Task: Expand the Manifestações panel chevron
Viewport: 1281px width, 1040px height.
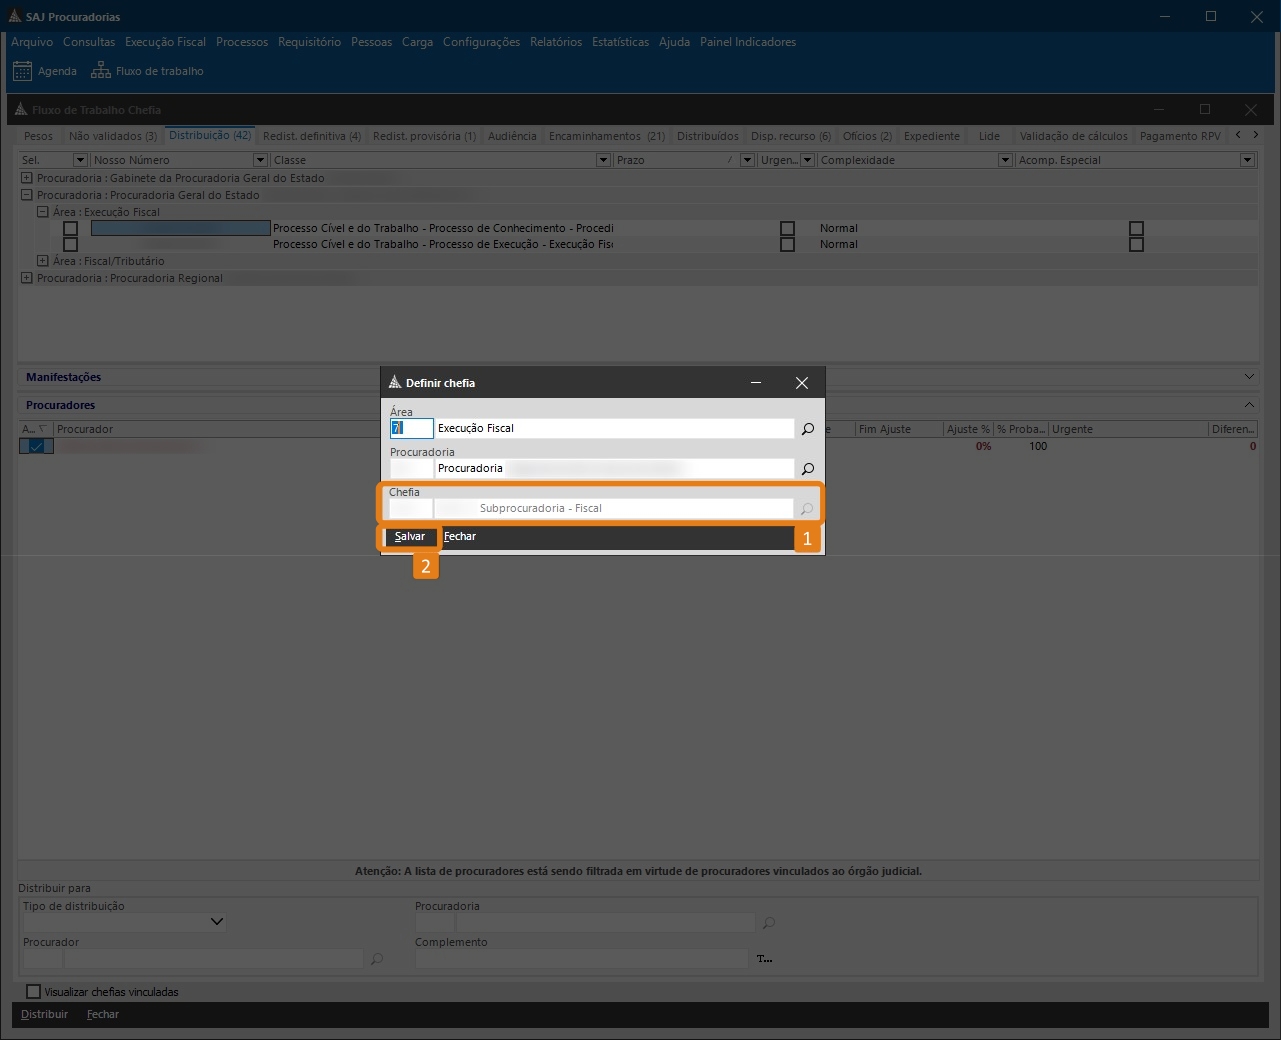Action: (x=1249, y=377)
